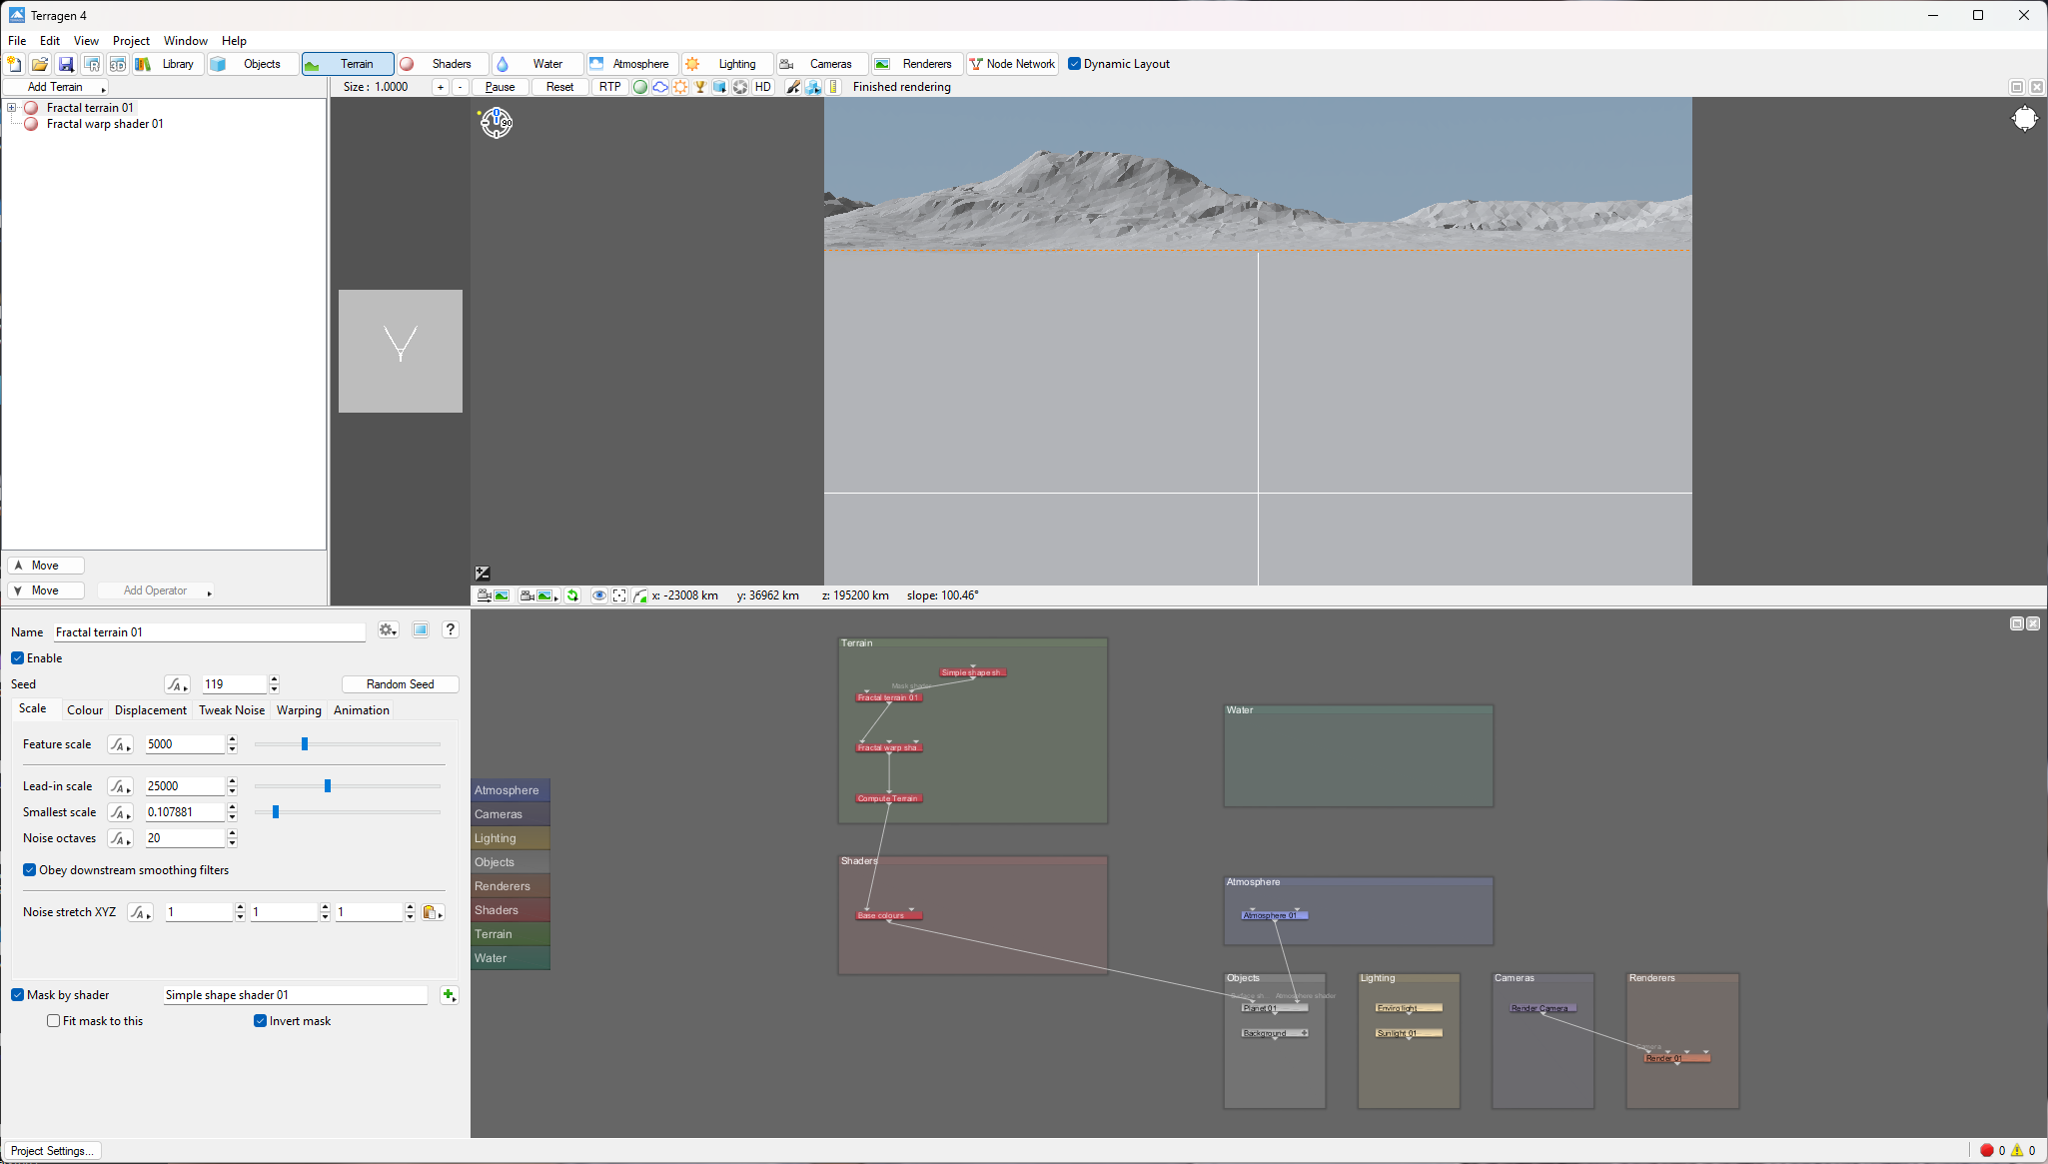
Task: Enable the Fit mask to this checkbox
Action: tap(54, 1021)
